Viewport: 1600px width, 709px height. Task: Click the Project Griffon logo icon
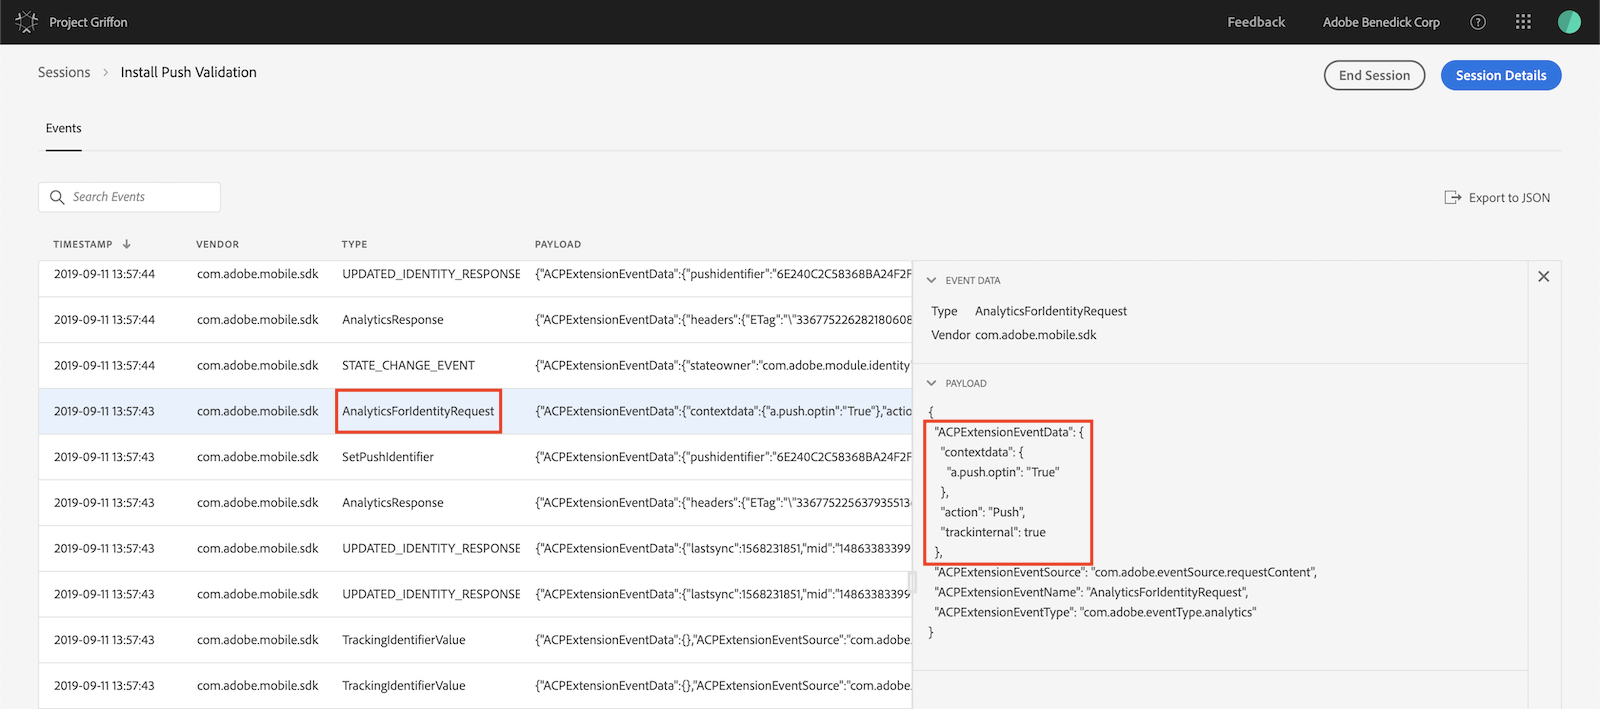[26, 22]
